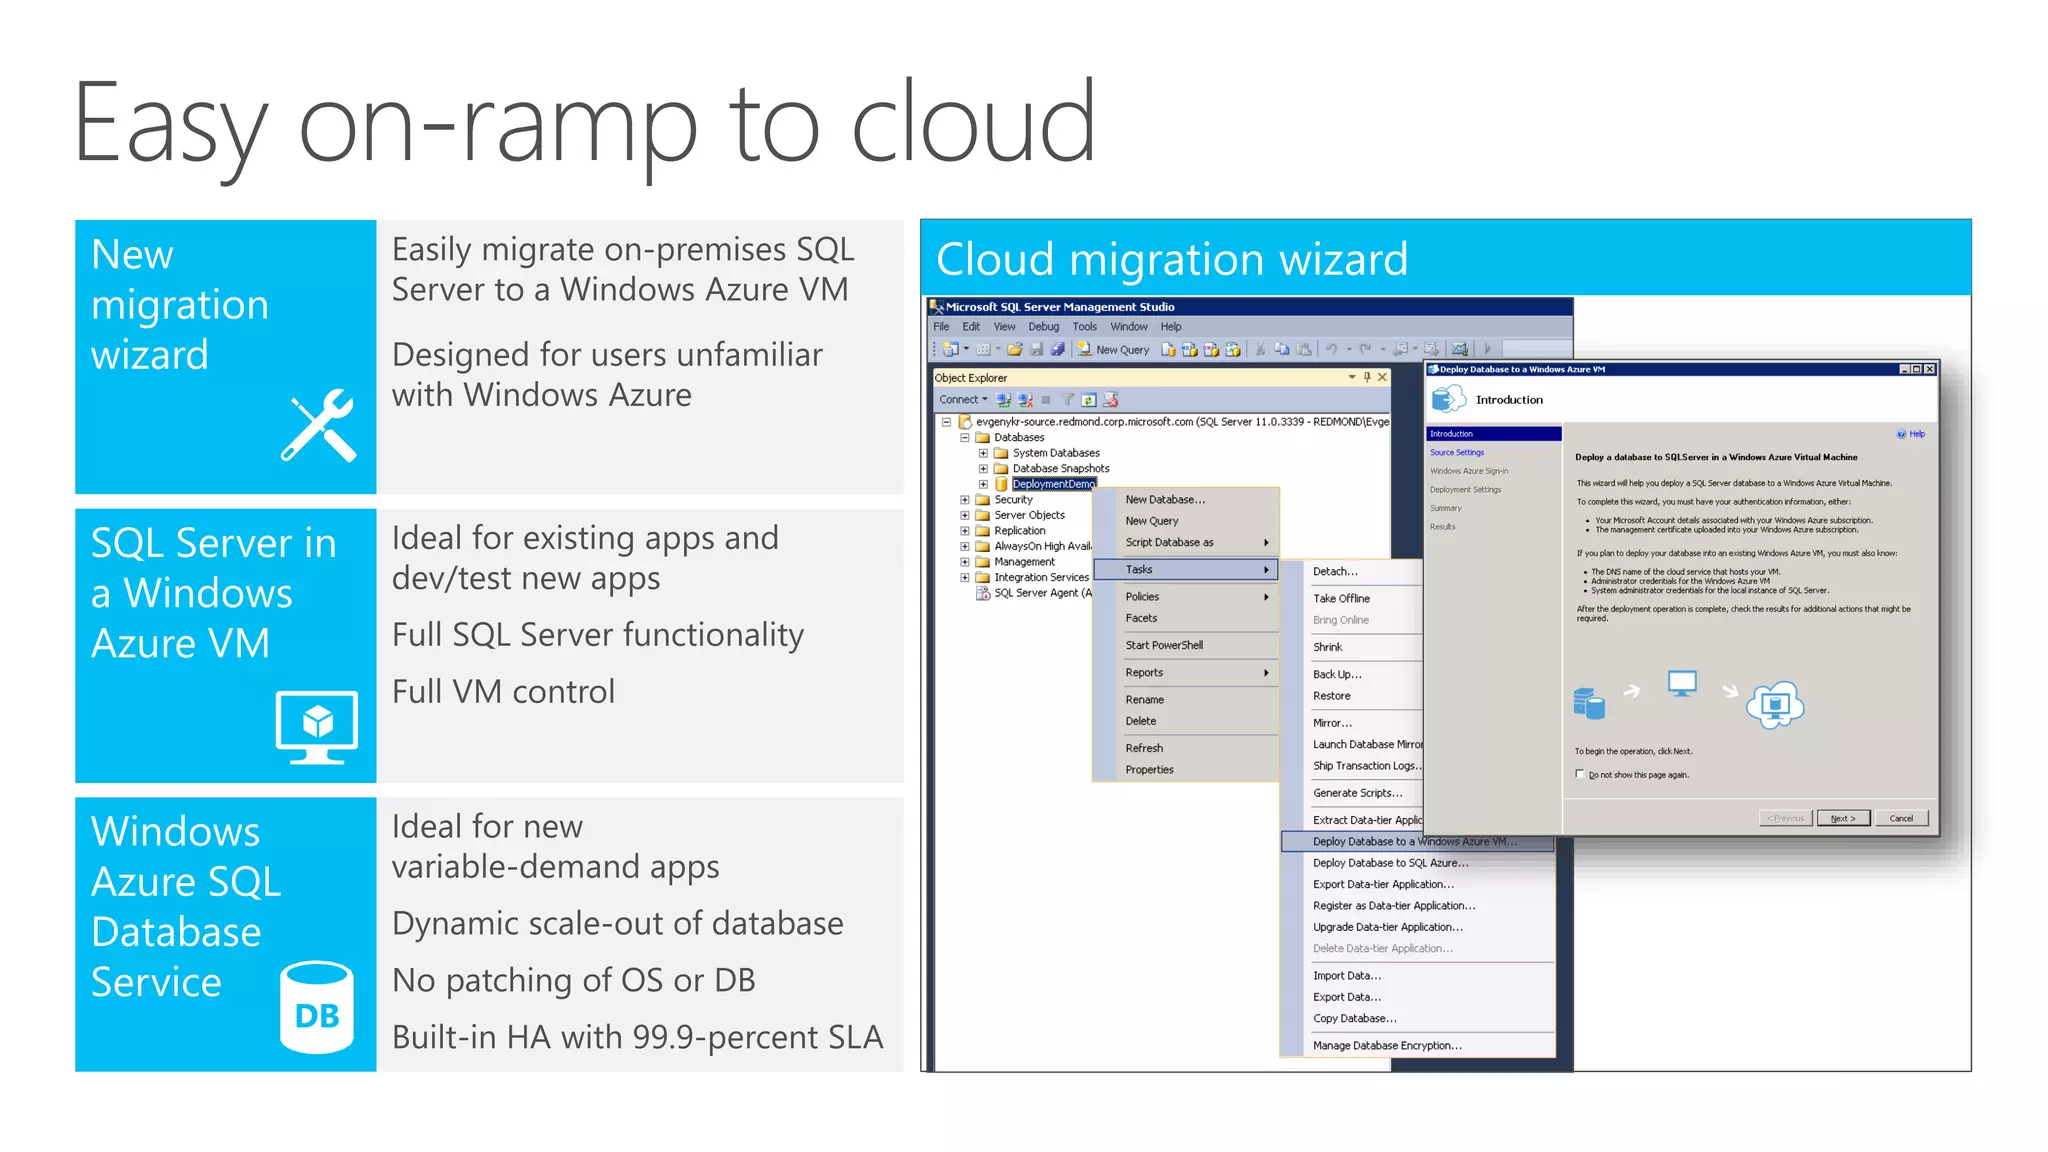Click the Next button in wizard
This screenshot has height=1152, width=2048.
tap(1842, 818)
